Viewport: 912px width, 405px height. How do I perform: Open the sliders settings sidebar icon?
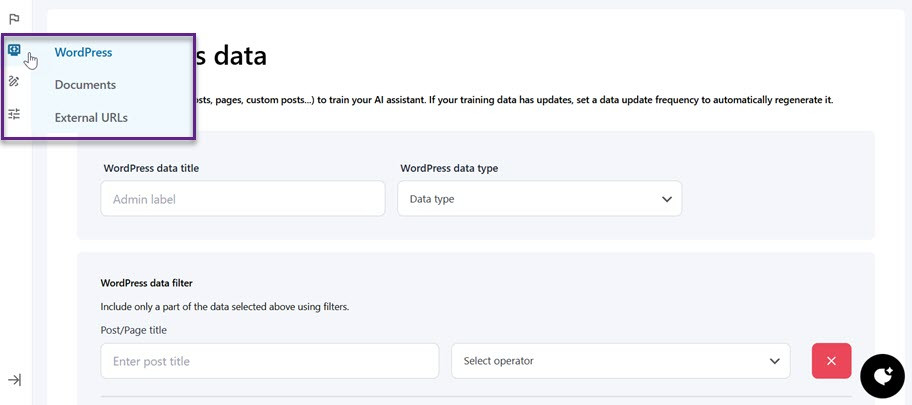click(x=15, y=114)
